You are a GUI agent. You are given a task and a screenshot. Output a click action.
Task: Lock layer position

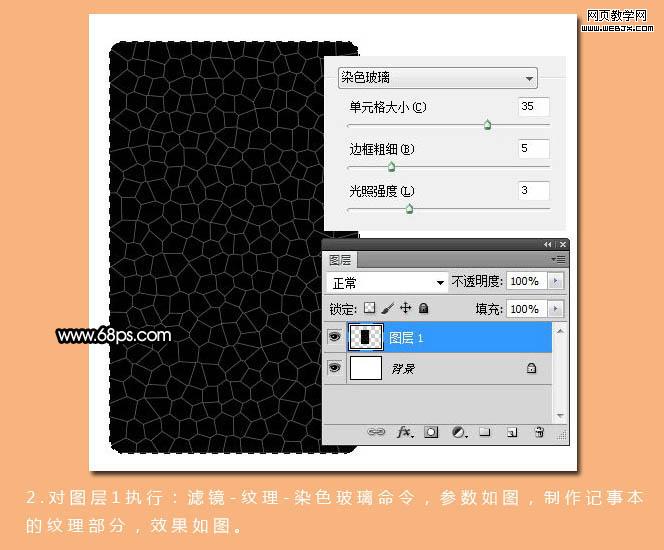tap(405, 308)
